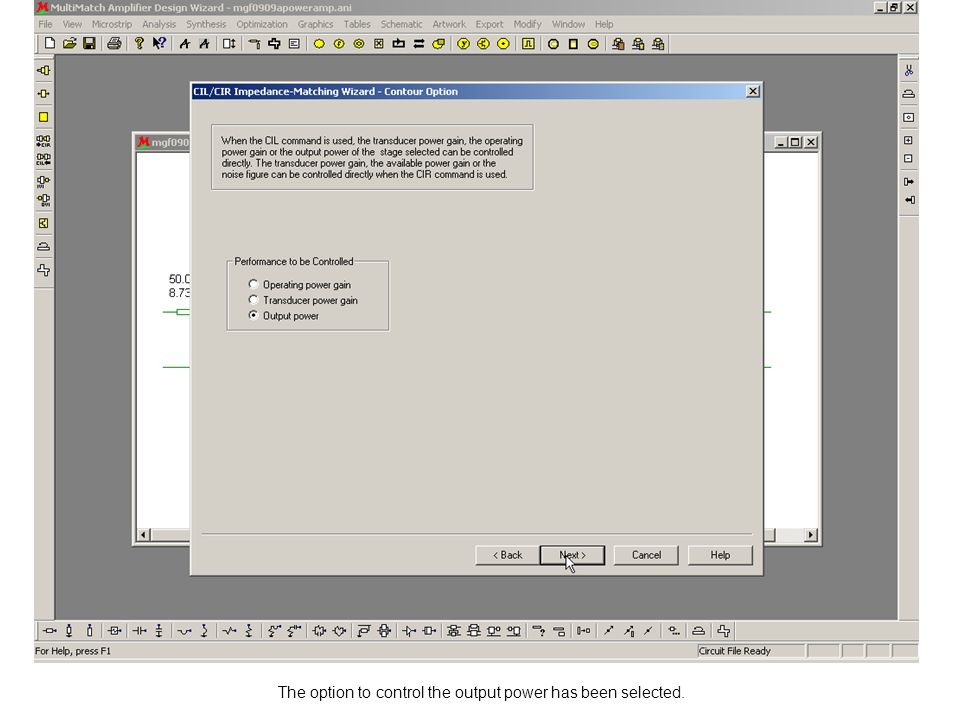The height and width of the screenshot is (720, 960).
Task: Open the Microstrip menu
Action: [111, 24]
